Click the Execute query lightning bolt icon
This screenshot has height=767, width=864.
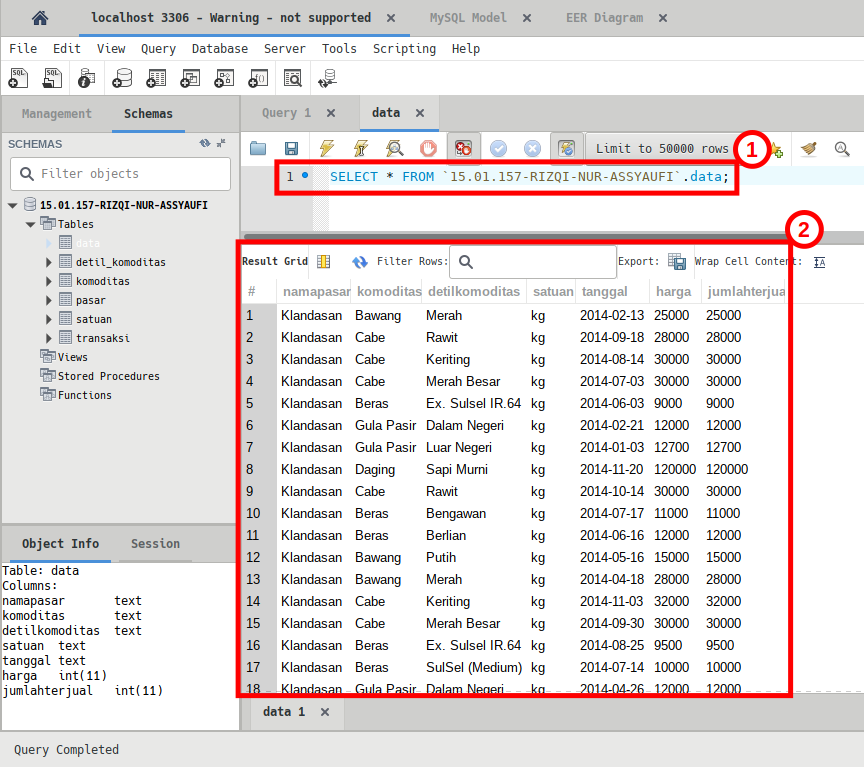tap(327, 148)
